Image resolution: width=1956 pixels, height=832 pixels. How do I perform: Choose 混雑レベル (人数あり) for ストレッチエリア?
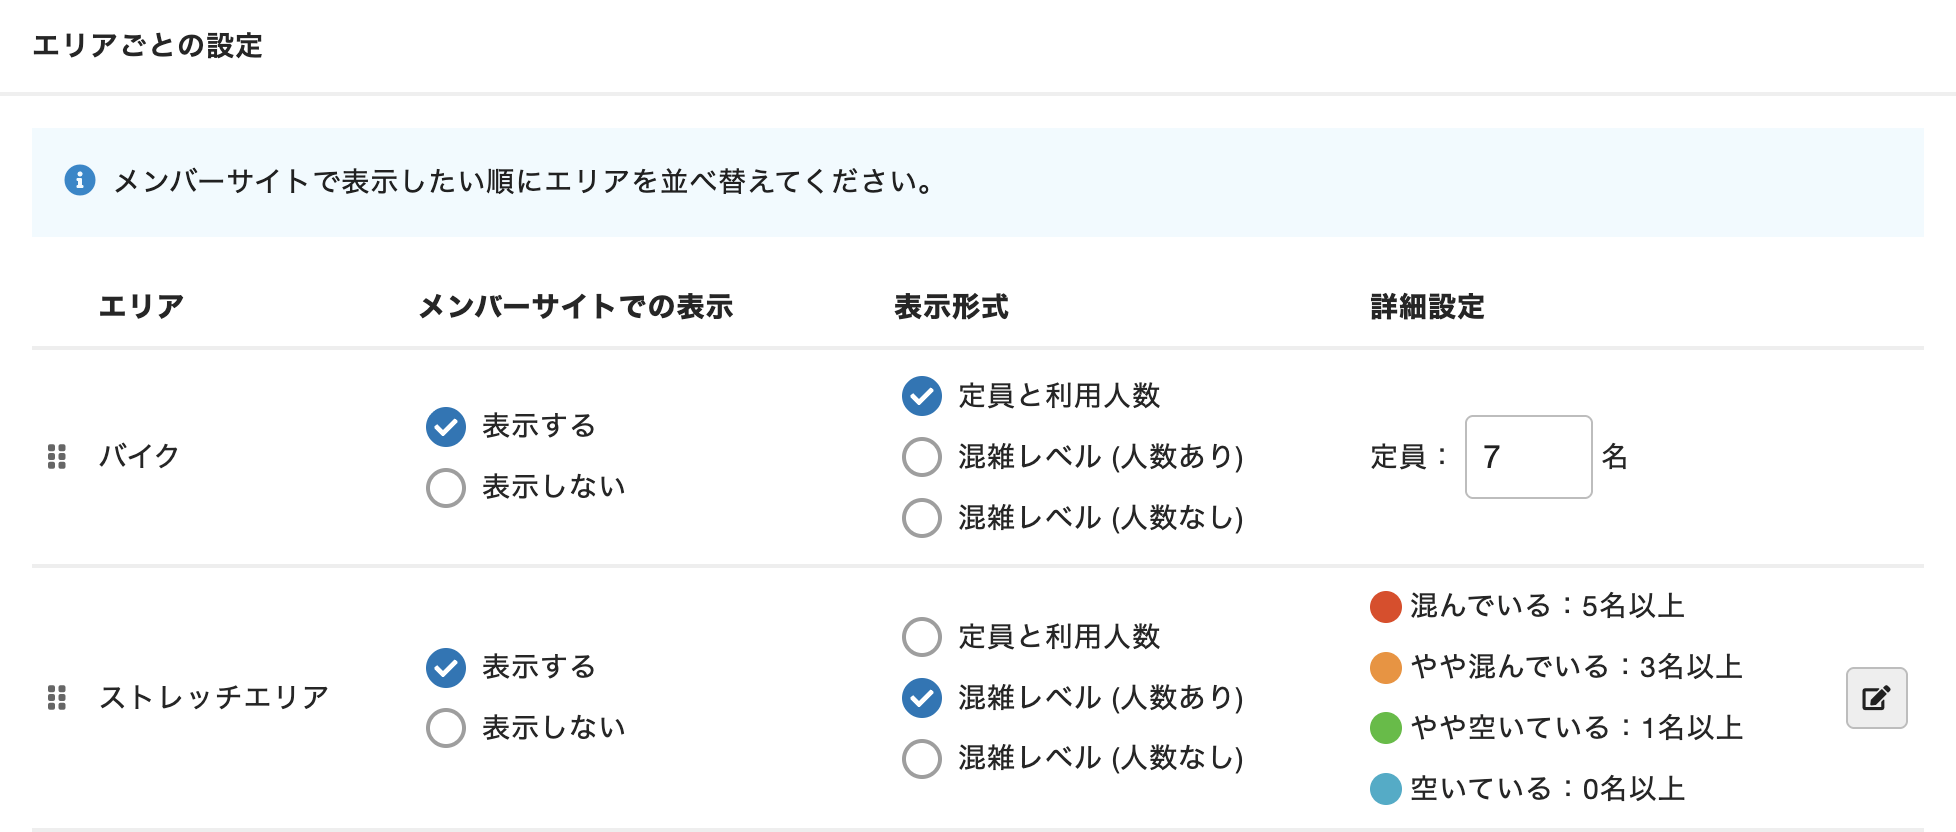click(x=922, y=698)
